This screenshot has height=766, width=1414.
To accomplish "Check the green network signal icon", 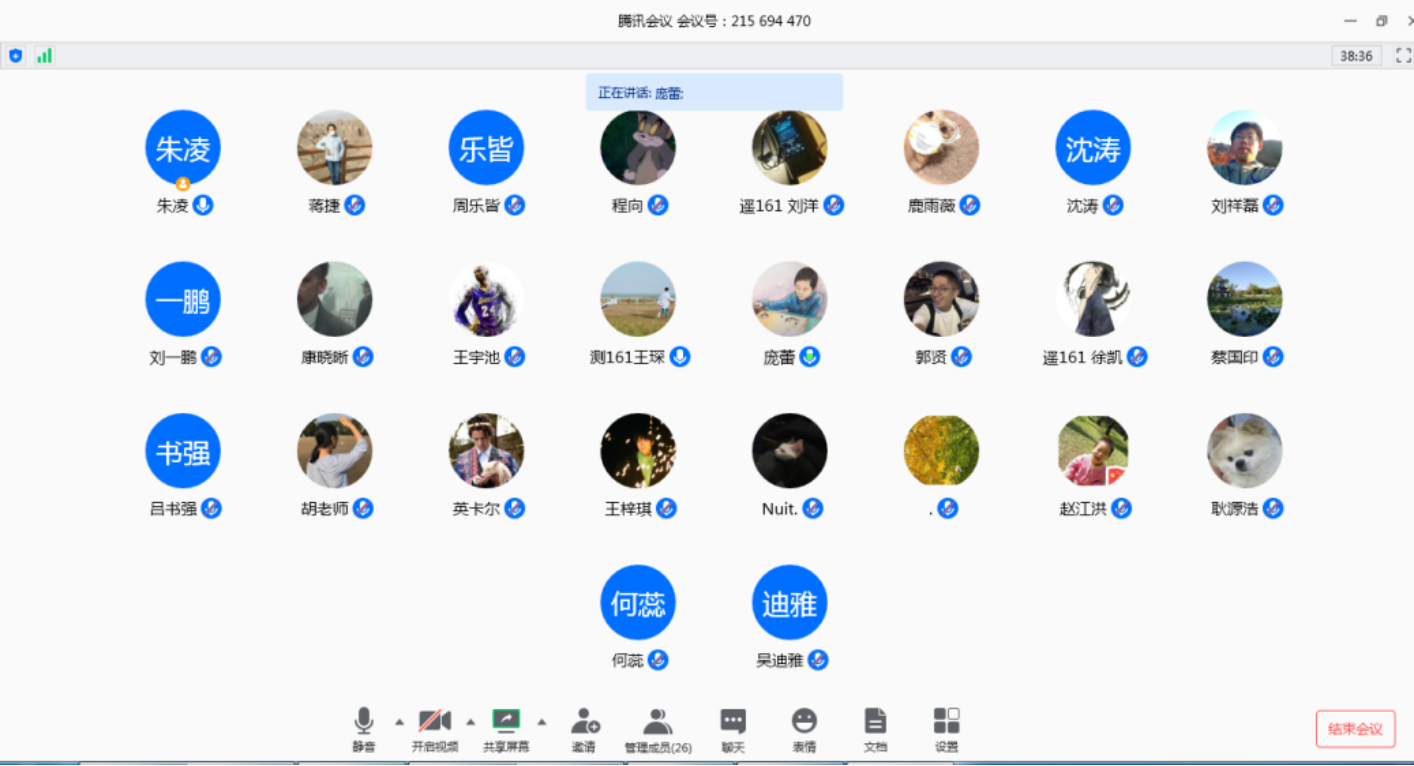I will point(44,56).
